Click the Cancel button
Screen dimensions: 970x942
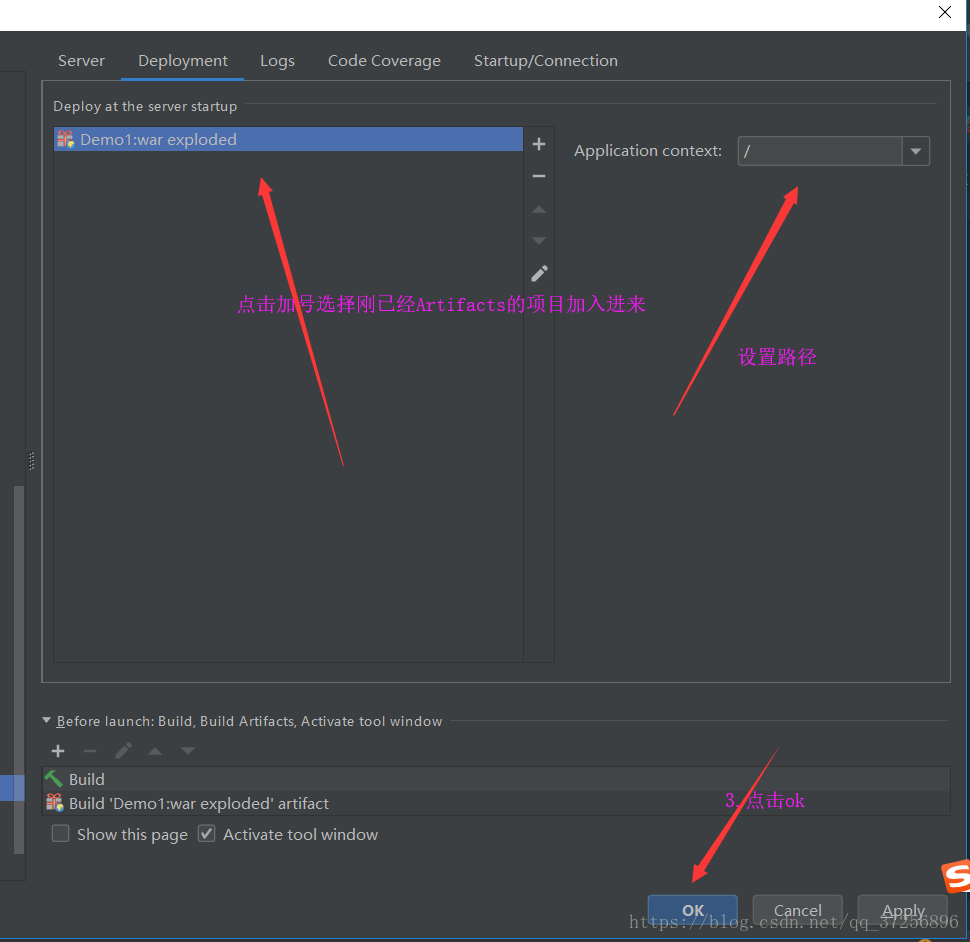pos(797,910)
